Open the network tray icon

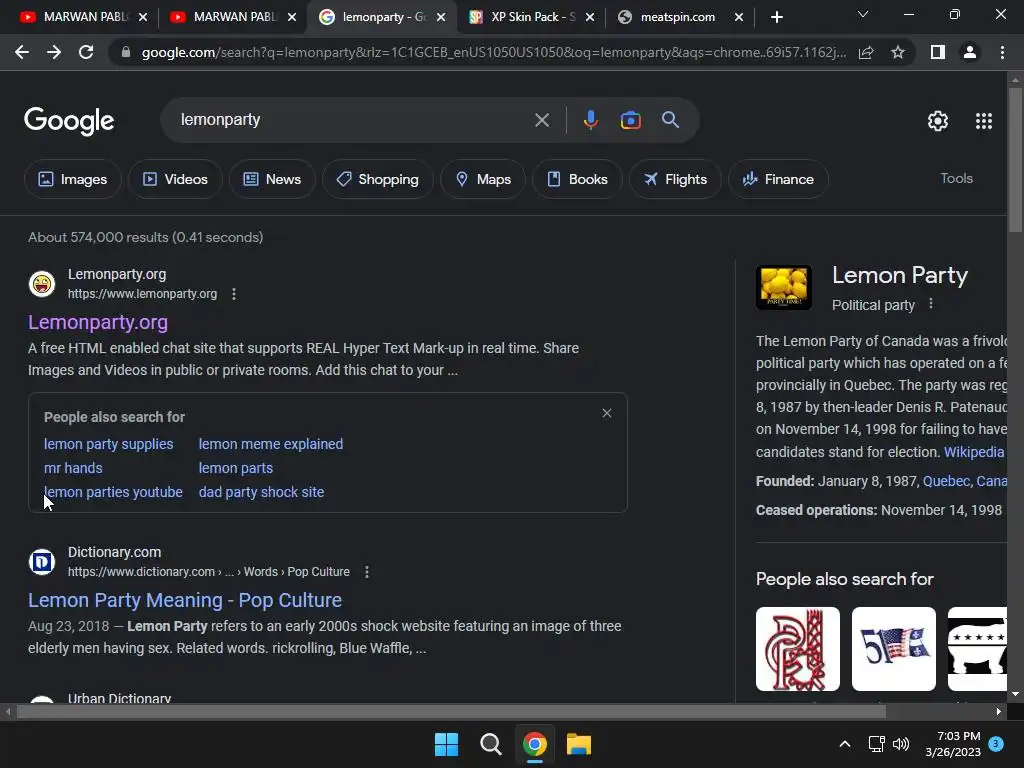(x=876, y=744)
